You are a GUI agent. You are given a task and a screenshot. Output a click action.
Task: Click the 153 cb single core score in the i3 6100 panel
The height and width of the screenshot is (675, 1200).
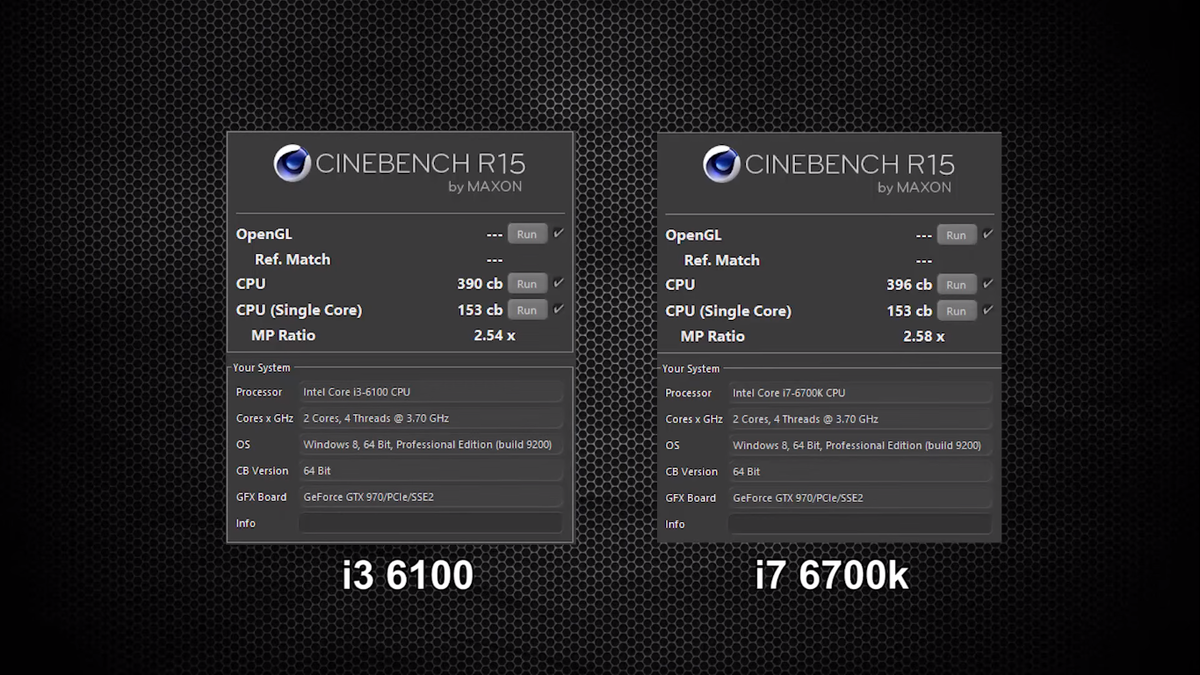point(480,310)
